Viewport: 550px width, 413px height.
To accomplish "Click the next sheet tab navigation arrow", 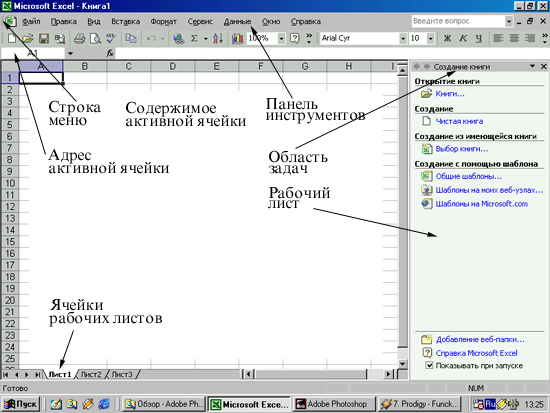I will 27,374.
